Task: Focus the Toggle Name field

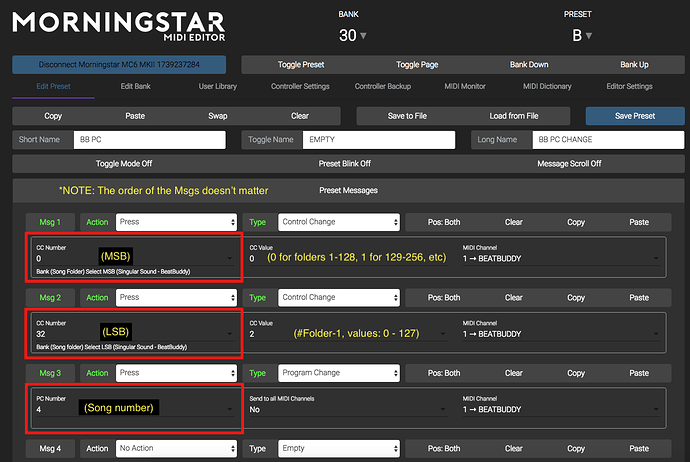Action: tap(379, 140)
